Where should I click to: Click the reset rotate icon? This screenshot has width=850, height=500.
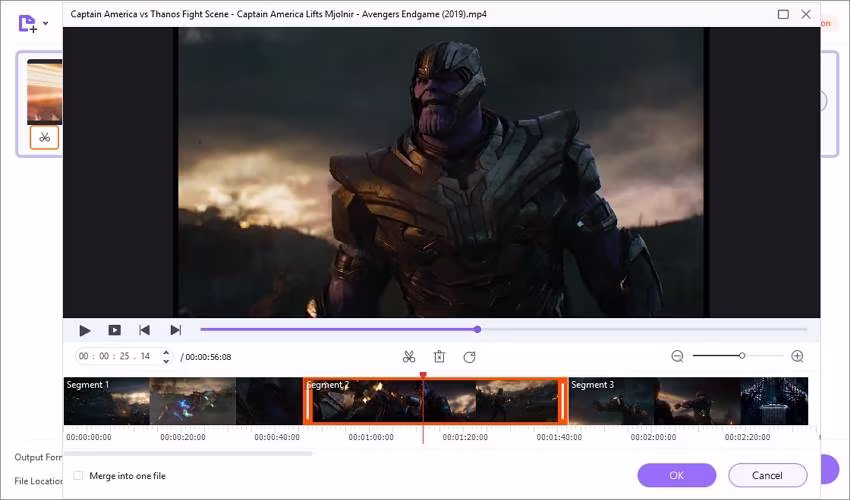pos(469,357)
